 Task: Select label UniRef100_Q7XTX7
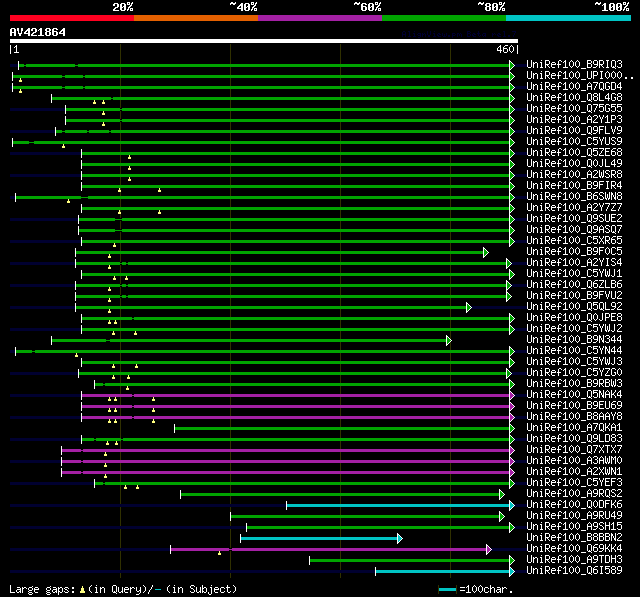point(574,450)
